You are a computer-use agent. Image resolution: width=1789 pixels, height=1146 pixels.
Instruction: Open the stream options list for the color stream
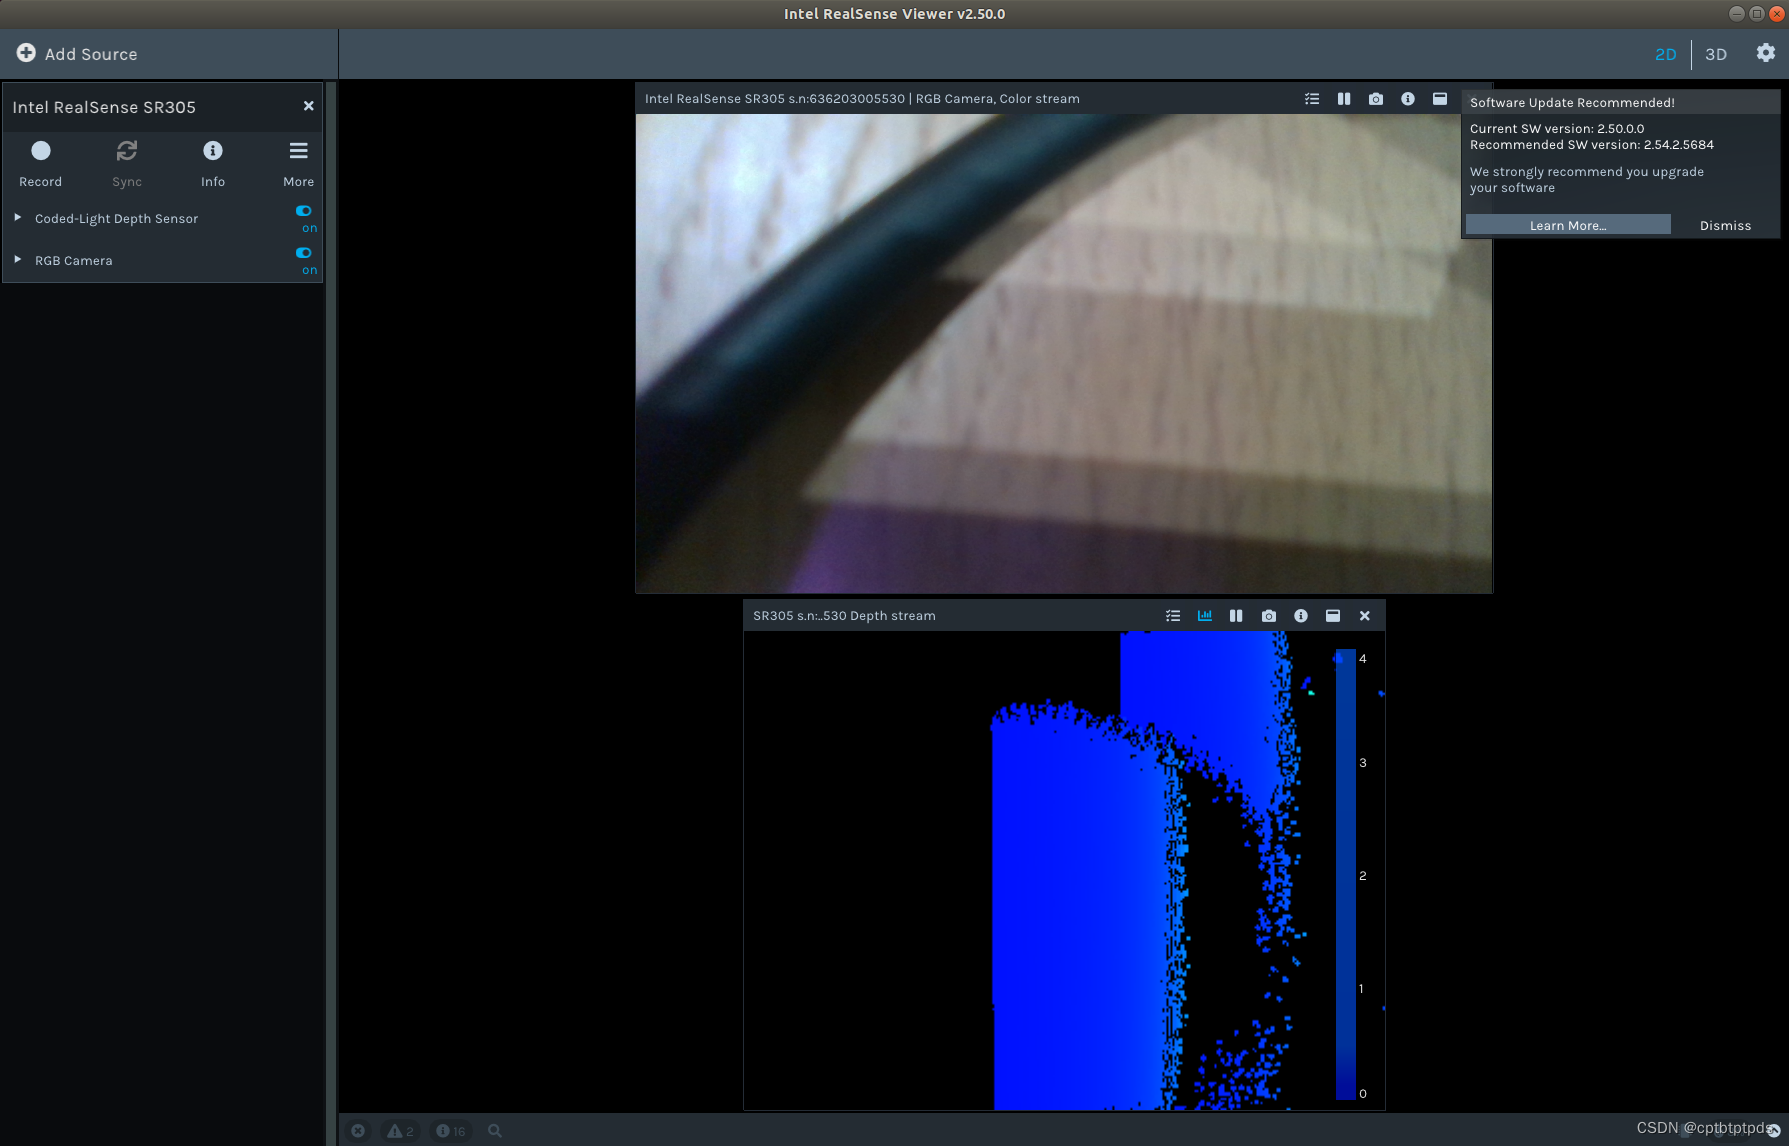(1311, 98)
